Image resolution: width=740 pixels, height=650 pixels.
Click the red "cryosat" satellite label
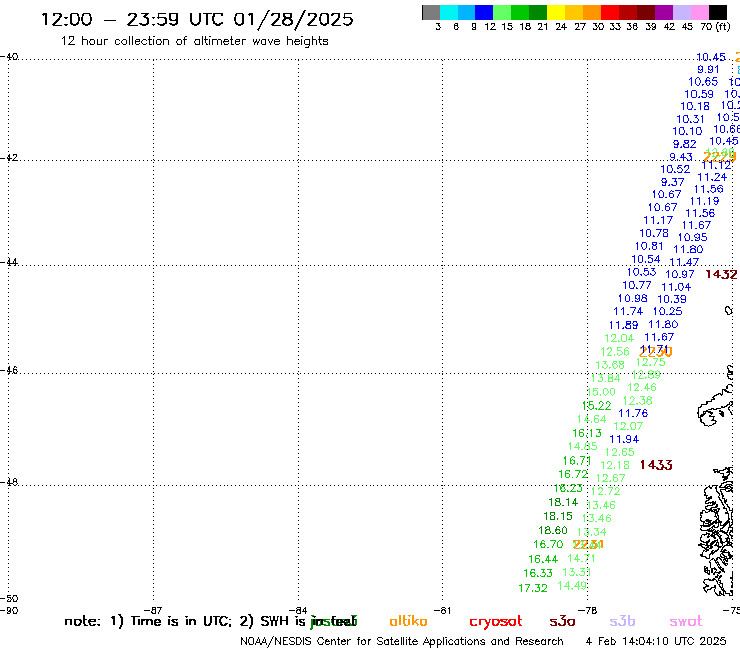(496, 621)
